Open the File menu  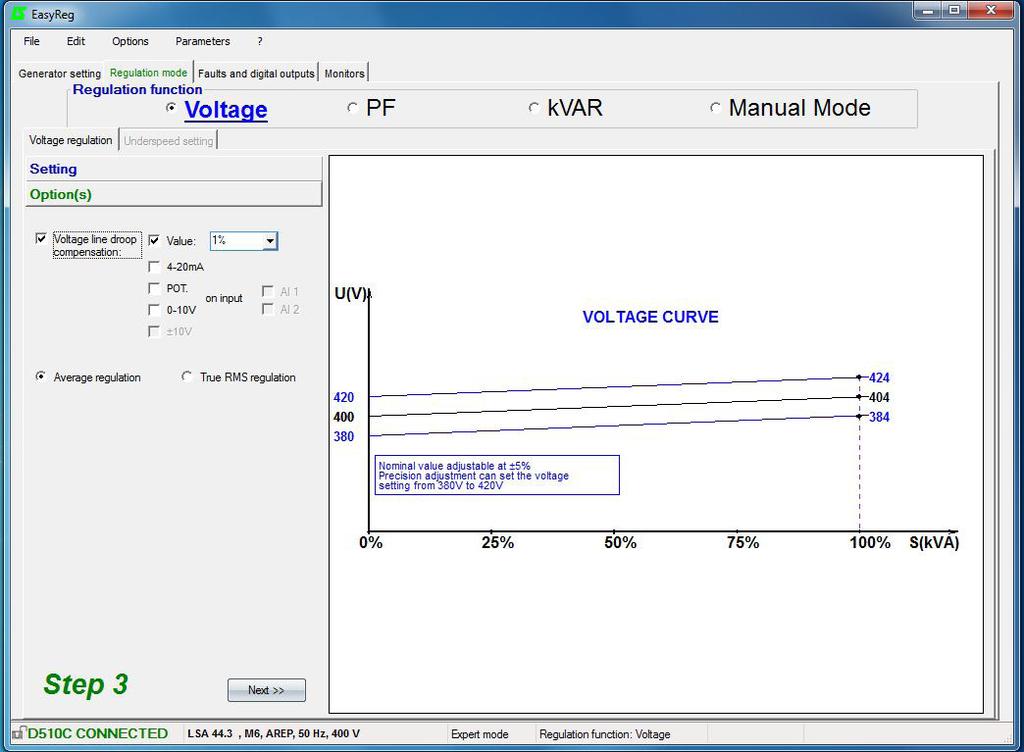tap(31, 41)
